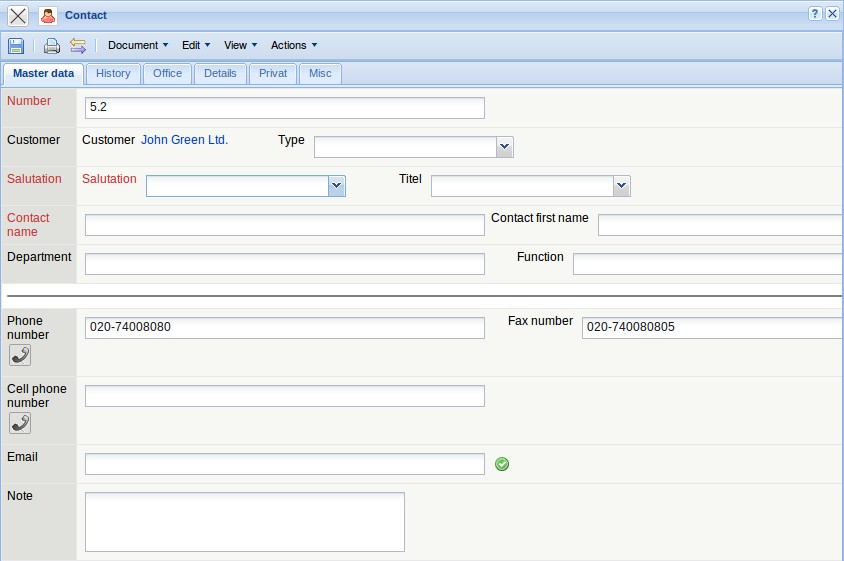The height and width of the screenshot is (561, 844).
Task: Switch to the Privat tab
Action: click(x=273, y=73)
